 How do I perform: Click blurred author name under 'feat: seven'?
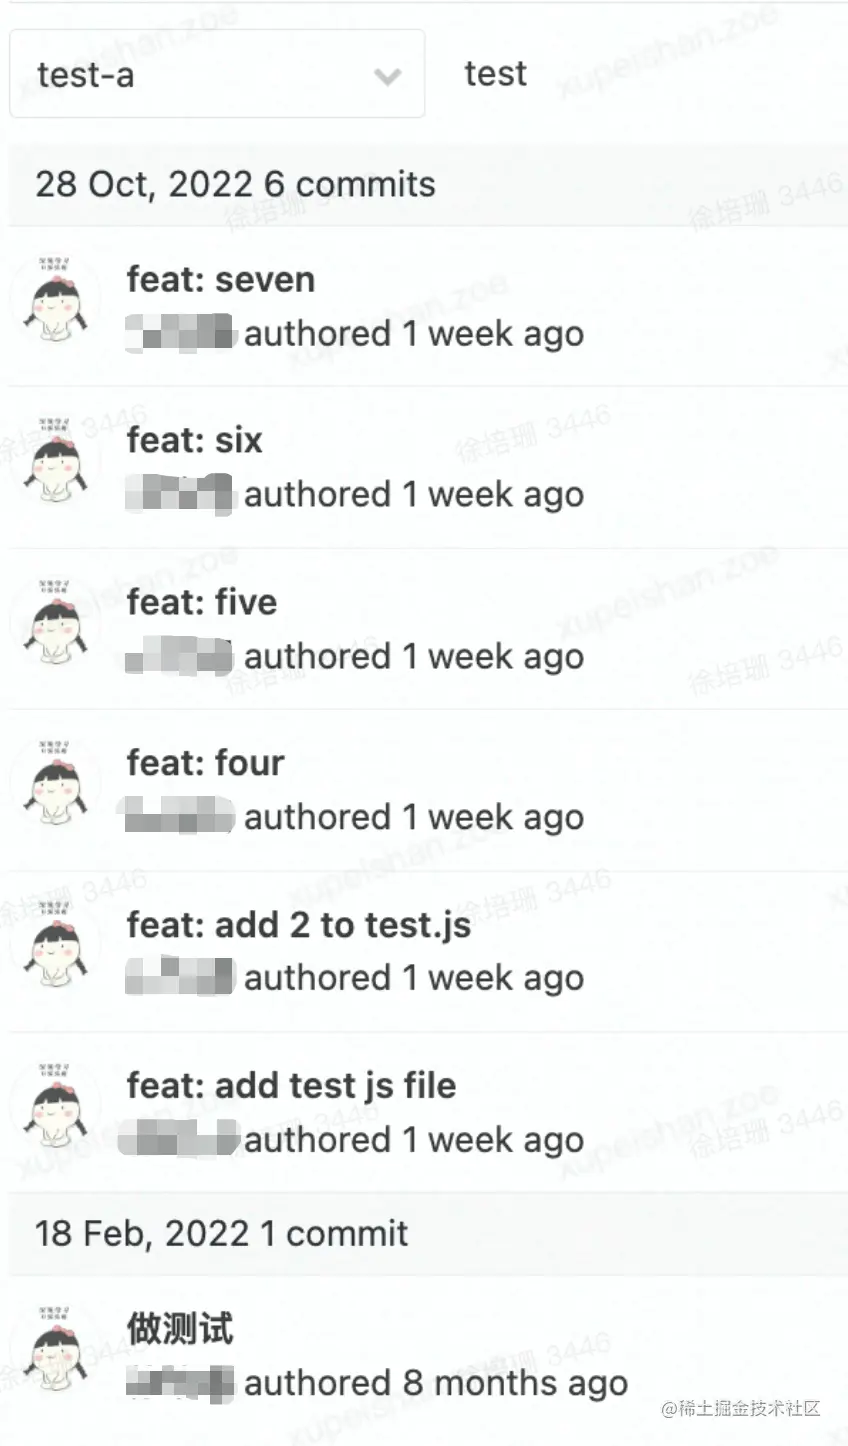tap(180, 333)
